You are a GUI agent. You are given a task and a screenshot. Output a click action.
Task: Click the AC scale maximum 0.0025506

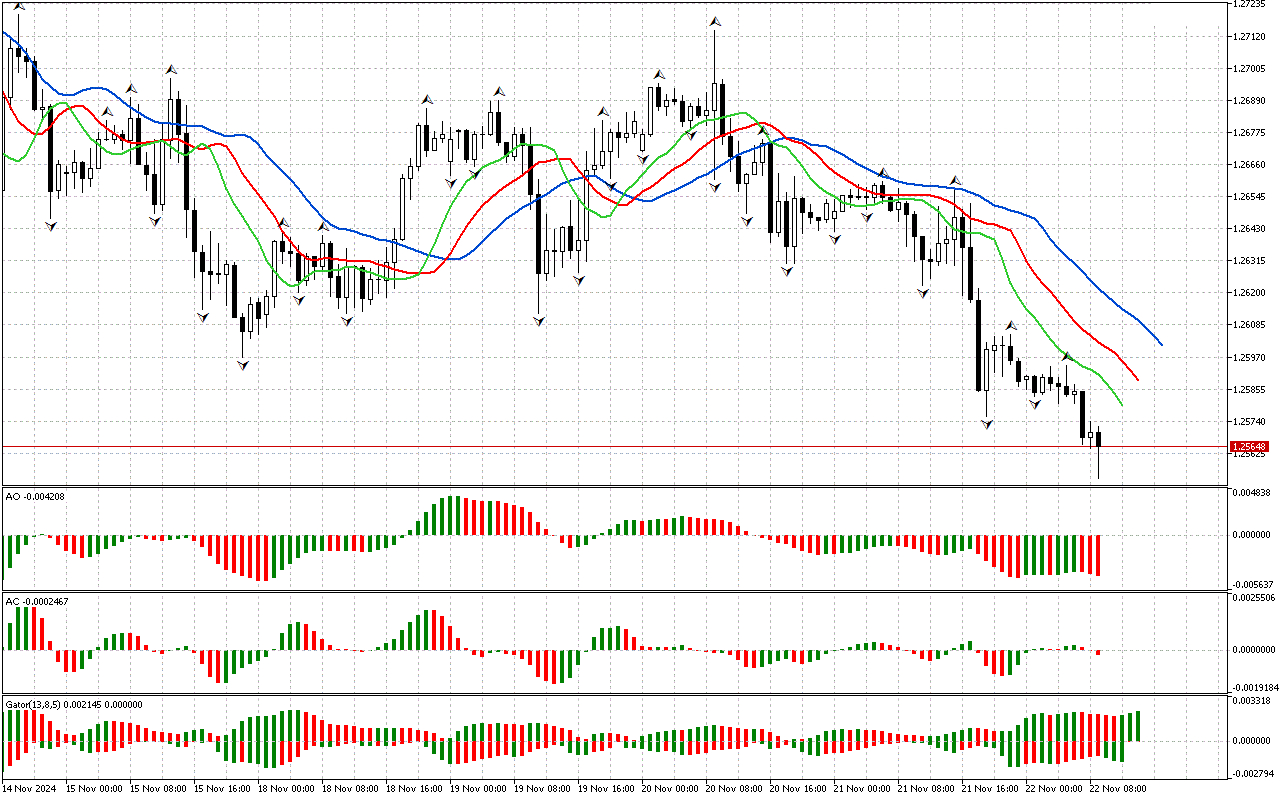coord(1253,597)
